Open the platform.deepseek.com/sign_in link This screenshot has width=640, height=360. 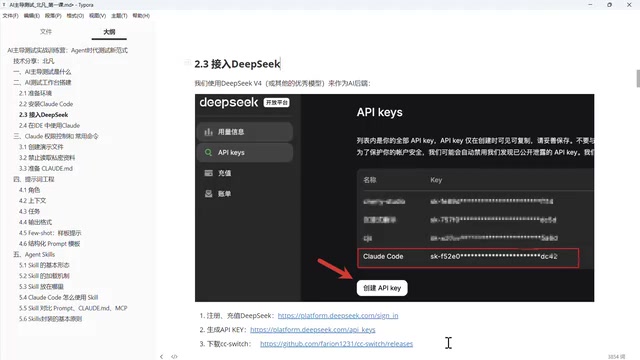pos(338,316)
